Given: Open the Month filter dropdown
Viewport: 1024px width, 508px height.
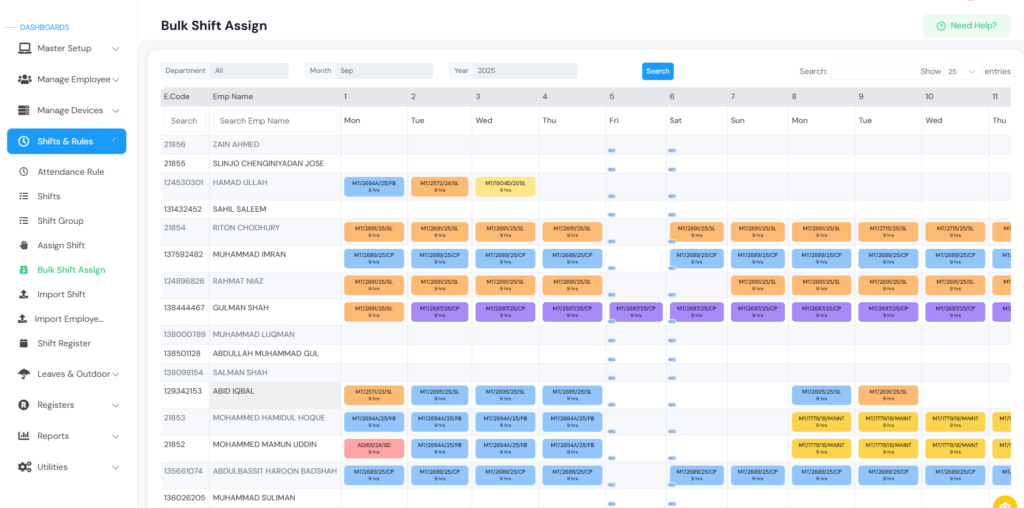Looking at the screenshot, I should point(384,71).
